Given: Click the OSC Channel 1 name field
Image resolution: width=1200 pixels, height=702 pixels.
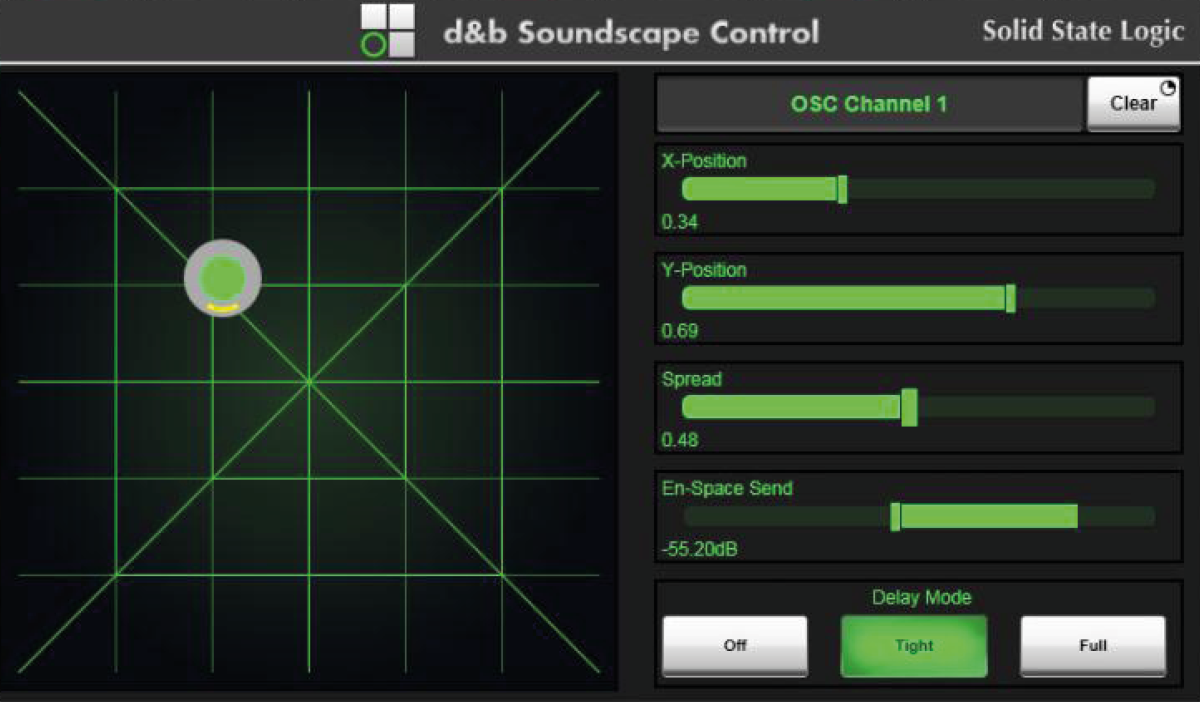Looking at the screenshot, I should [868, 104].
